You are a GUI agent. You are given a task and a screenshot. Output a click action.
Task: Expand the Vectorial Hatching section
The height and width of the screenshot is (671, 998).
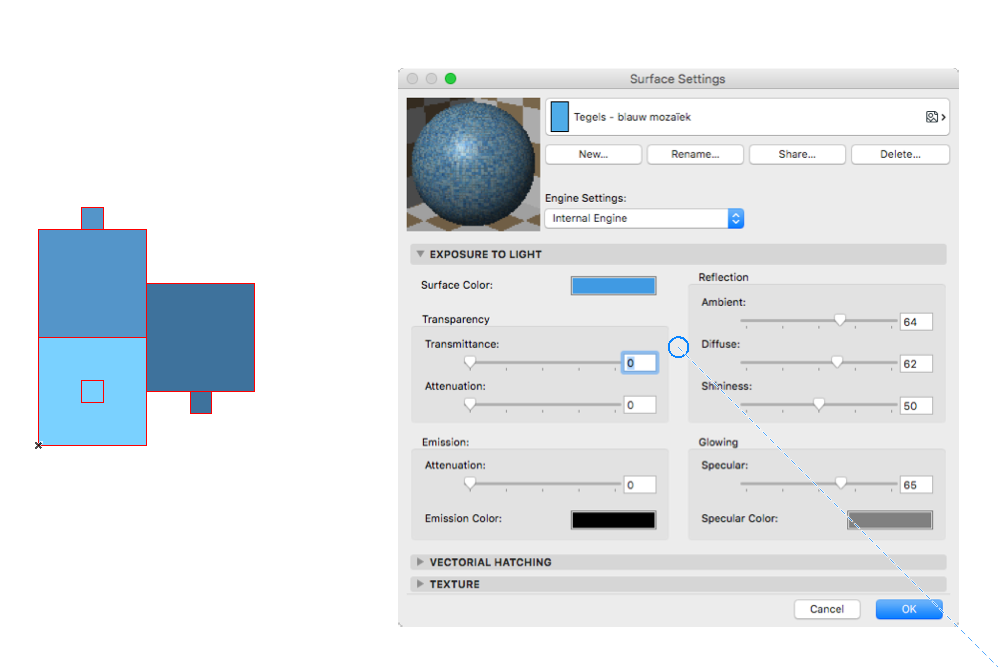(421, 562)
